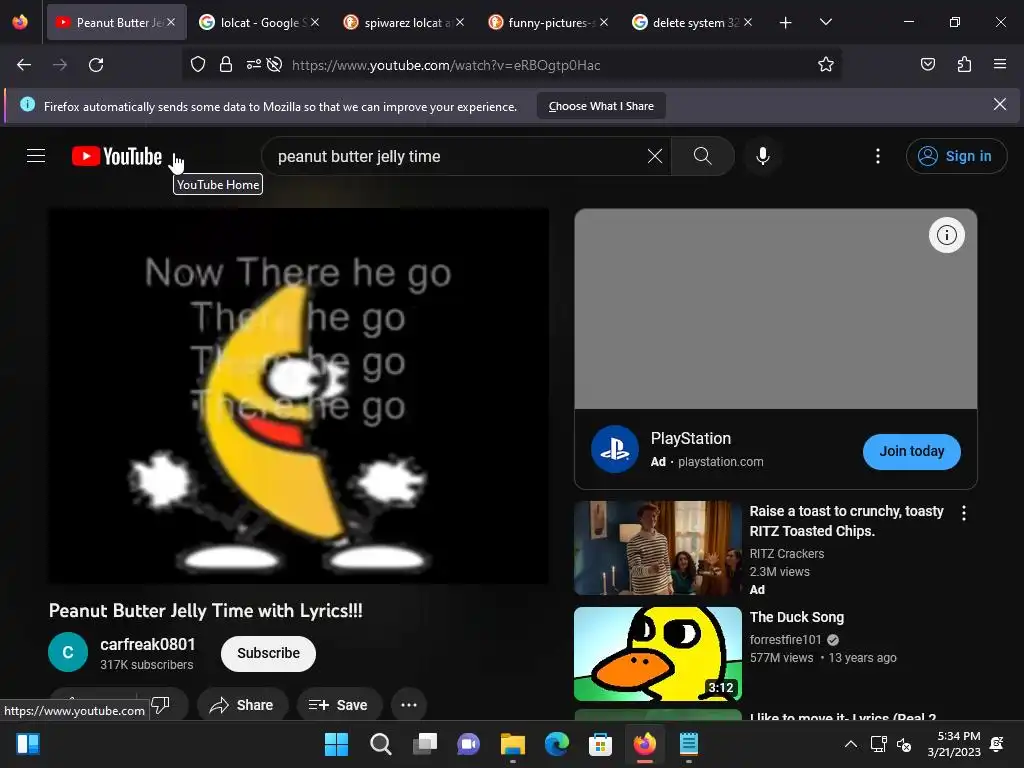The width and height of the screenshot is (1024, 768).
Task: Show hidden system tray icons
Action: click(850, 744)
